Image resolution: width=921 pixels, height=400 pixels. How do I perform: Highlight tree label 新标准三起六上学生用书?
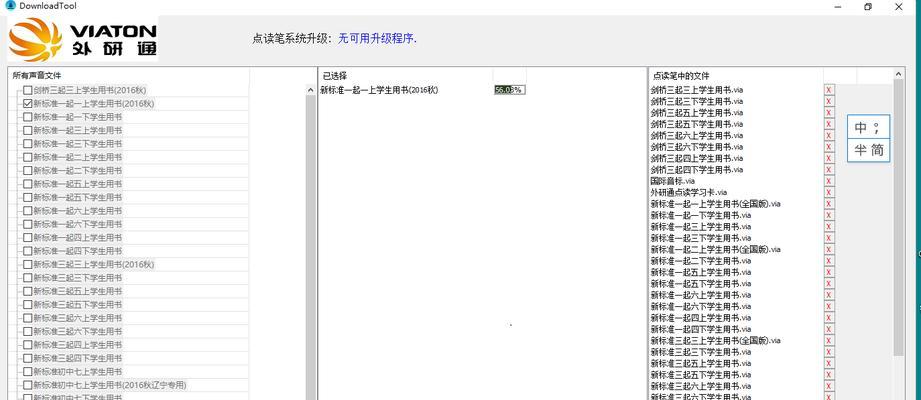[x=78, y=318]
